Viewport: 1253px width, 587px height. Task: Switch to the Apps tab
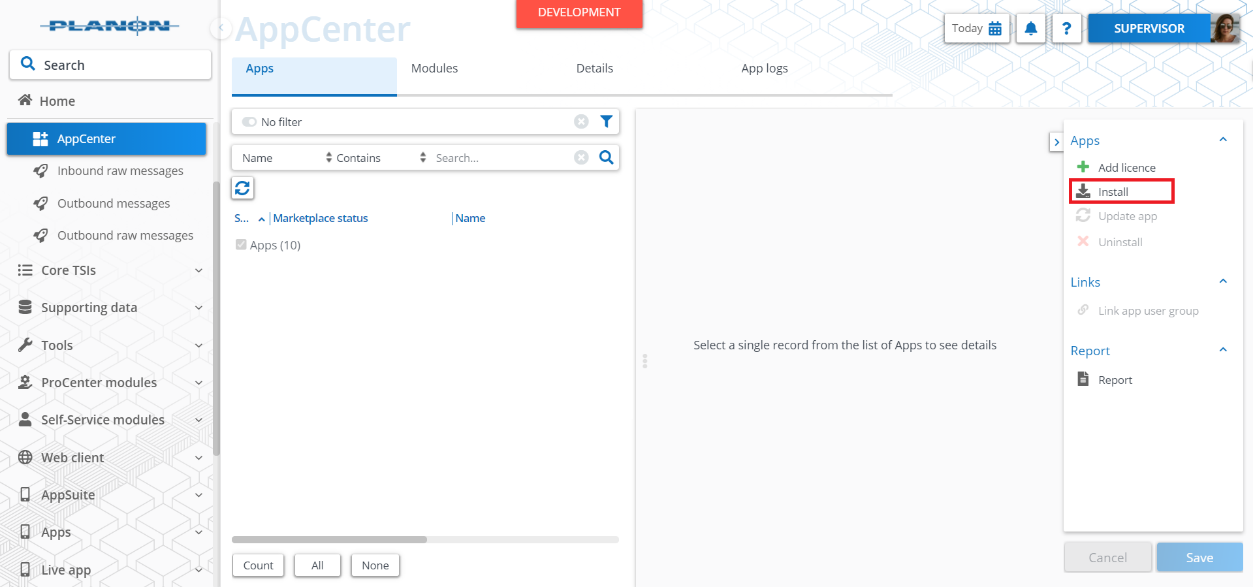pyautogui.click(x=314, y=76)
